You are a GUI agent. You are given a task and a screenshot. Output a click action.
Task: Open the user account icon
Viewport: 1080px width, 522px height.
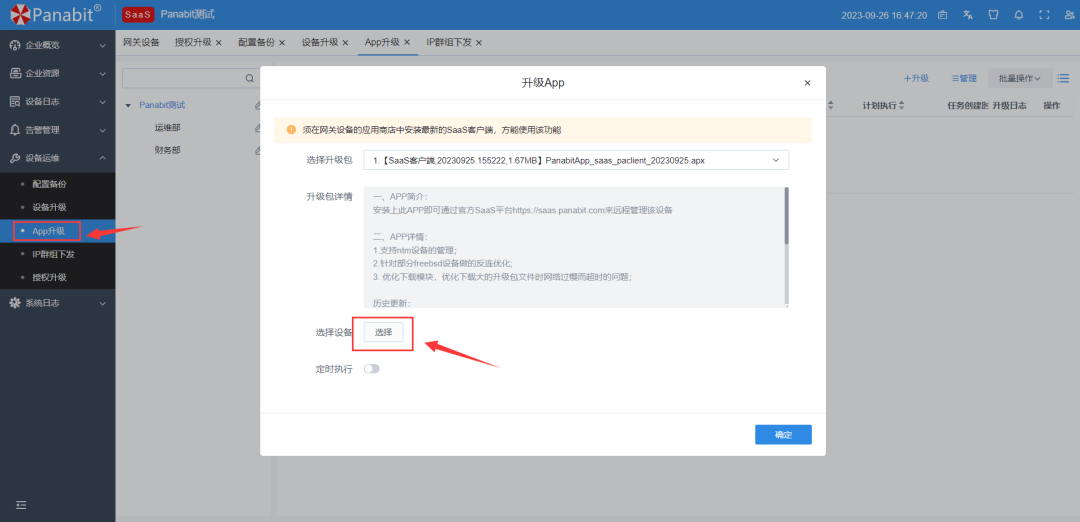point(1069,15)
